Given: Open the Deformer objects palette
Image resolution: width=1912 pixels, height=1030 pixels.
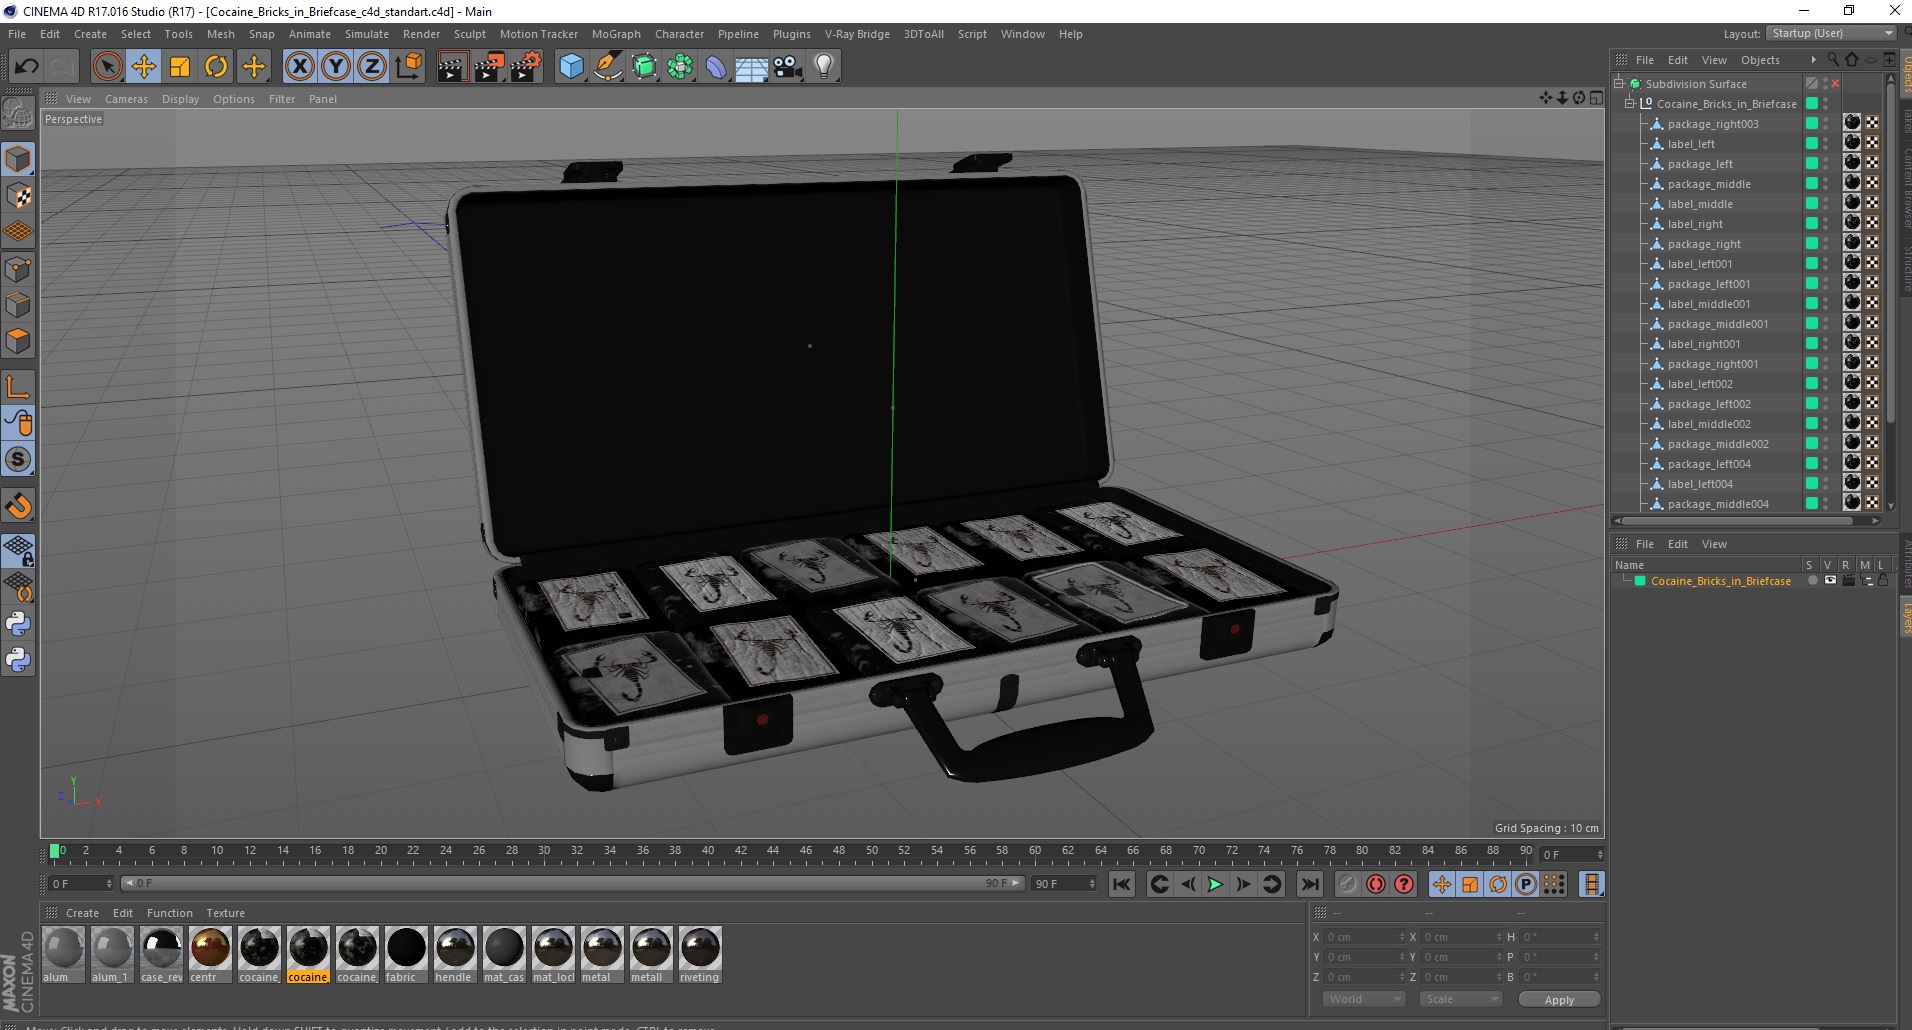Looking at the screenshot, I should coord(716,67).
